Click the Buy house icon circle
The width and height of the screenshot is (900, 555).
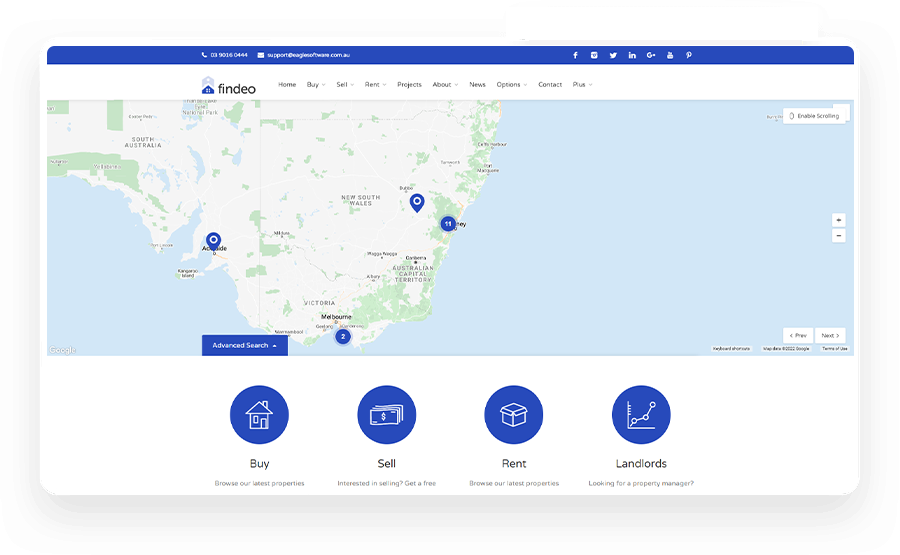click(259, 415)
